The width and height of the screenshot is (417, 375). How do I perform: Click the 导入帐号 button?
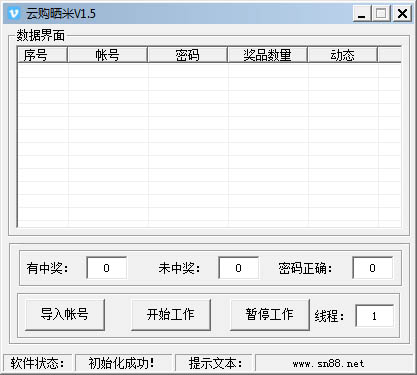point(65,314)
